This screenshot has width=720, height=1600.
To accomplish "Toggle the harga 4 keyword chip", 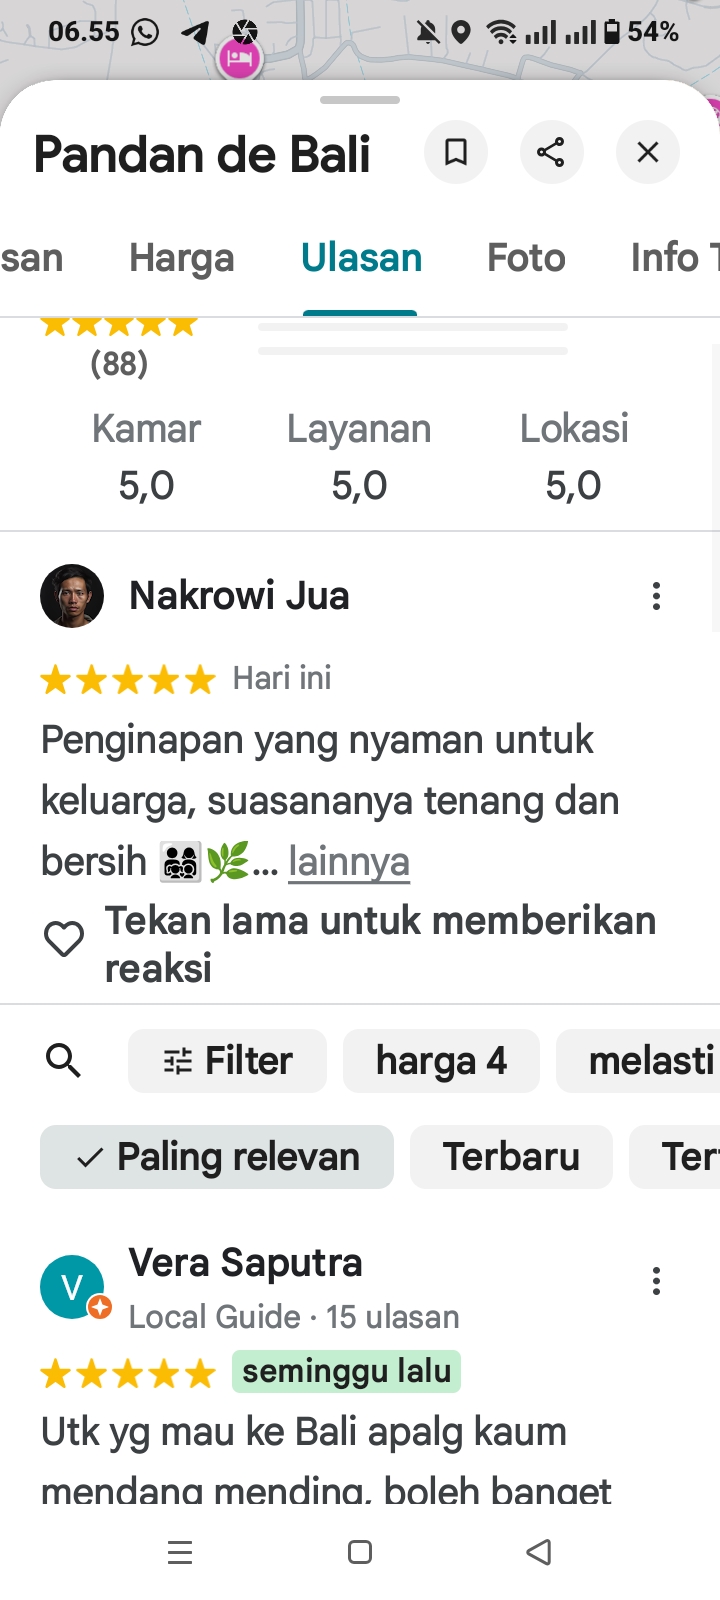I will 441,1061.
